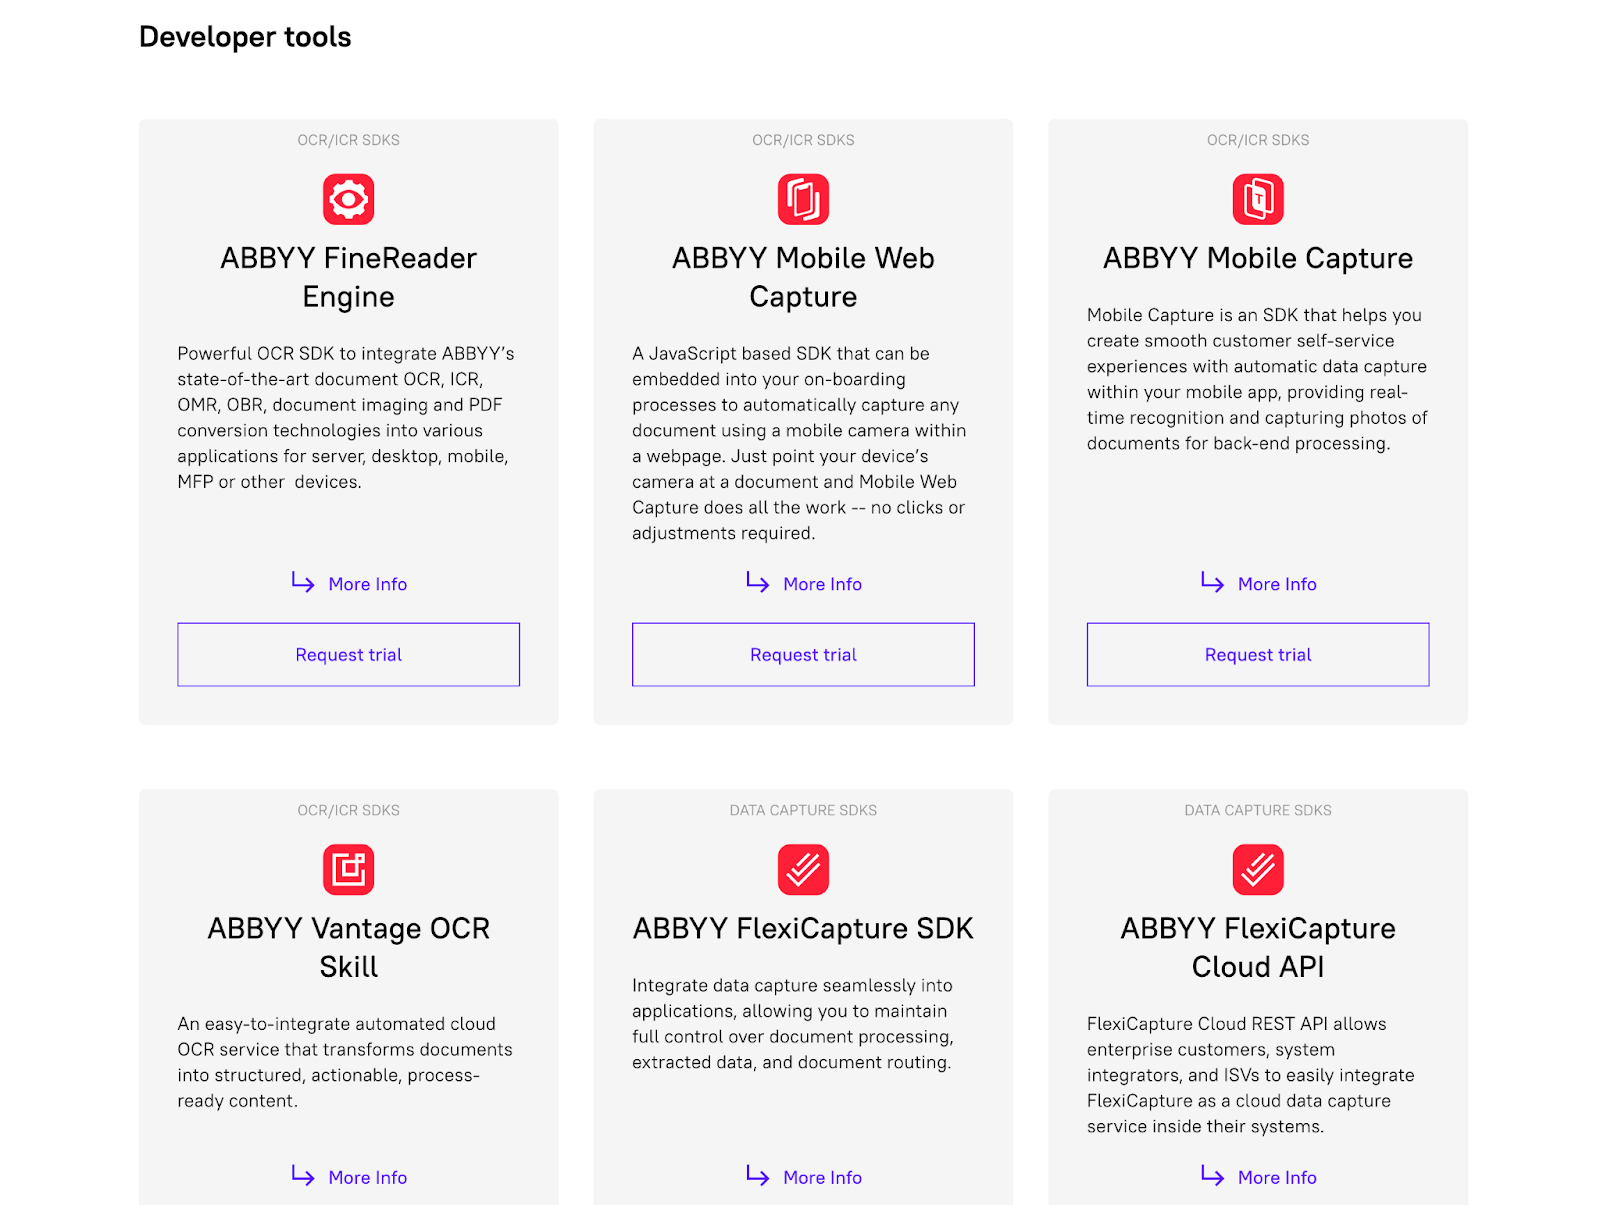Select the ABBYY Mobile Web Capture card title
1600x1205 pixels.
point(803,277)
